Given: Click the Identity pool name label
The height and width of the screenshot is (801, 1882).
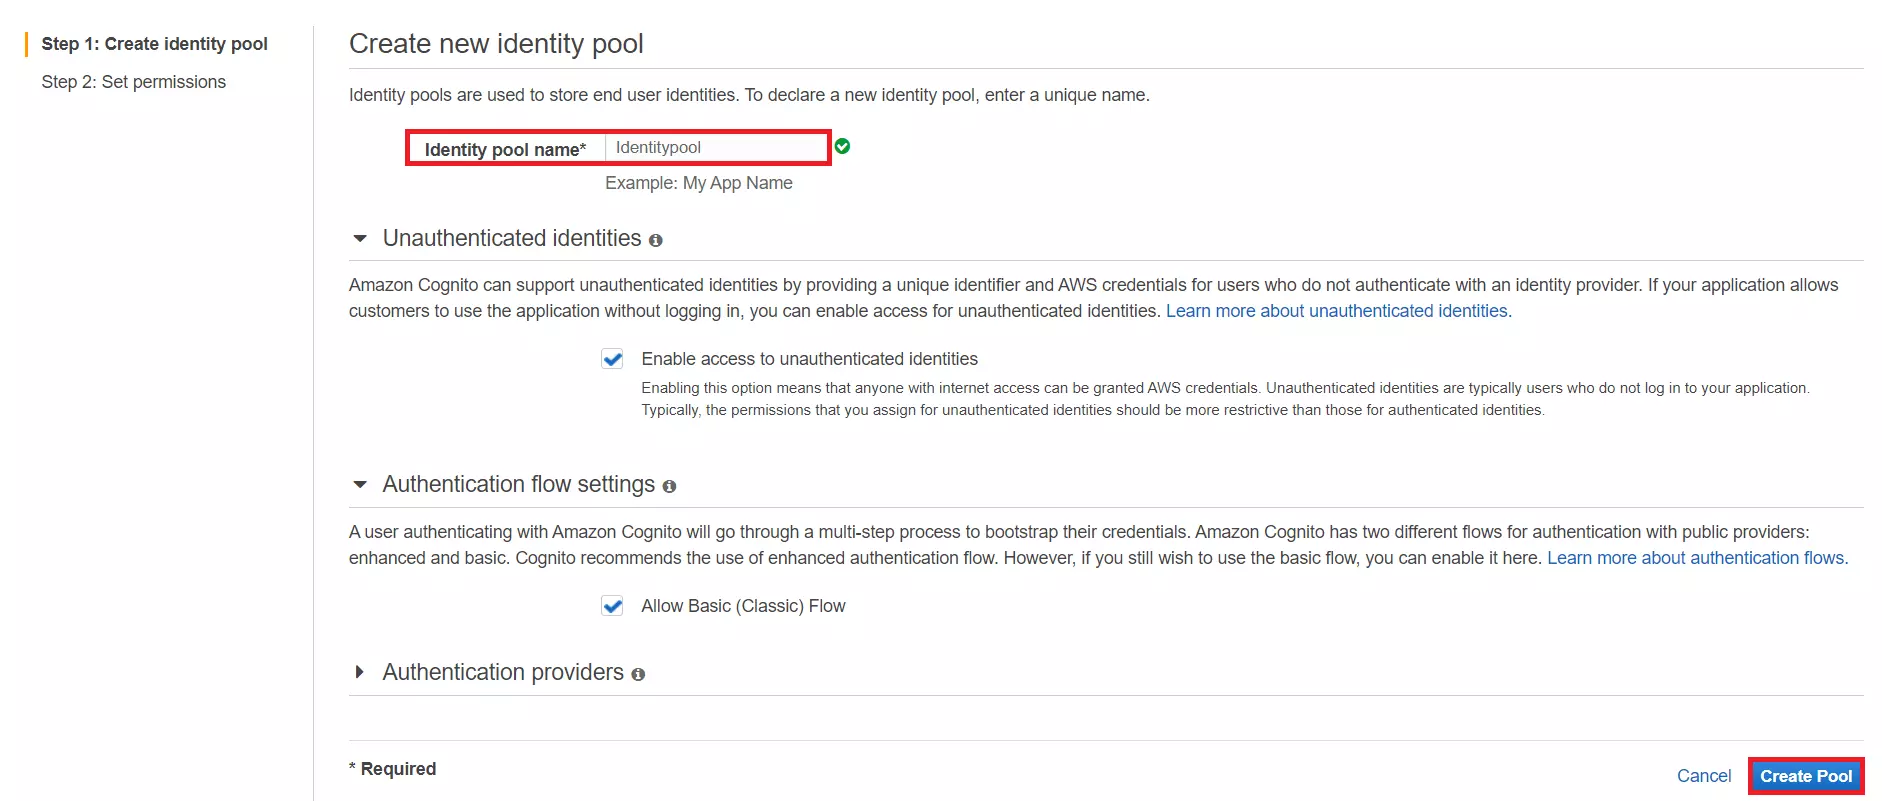Looking at the screenshot, I should (x=505, y=149).
